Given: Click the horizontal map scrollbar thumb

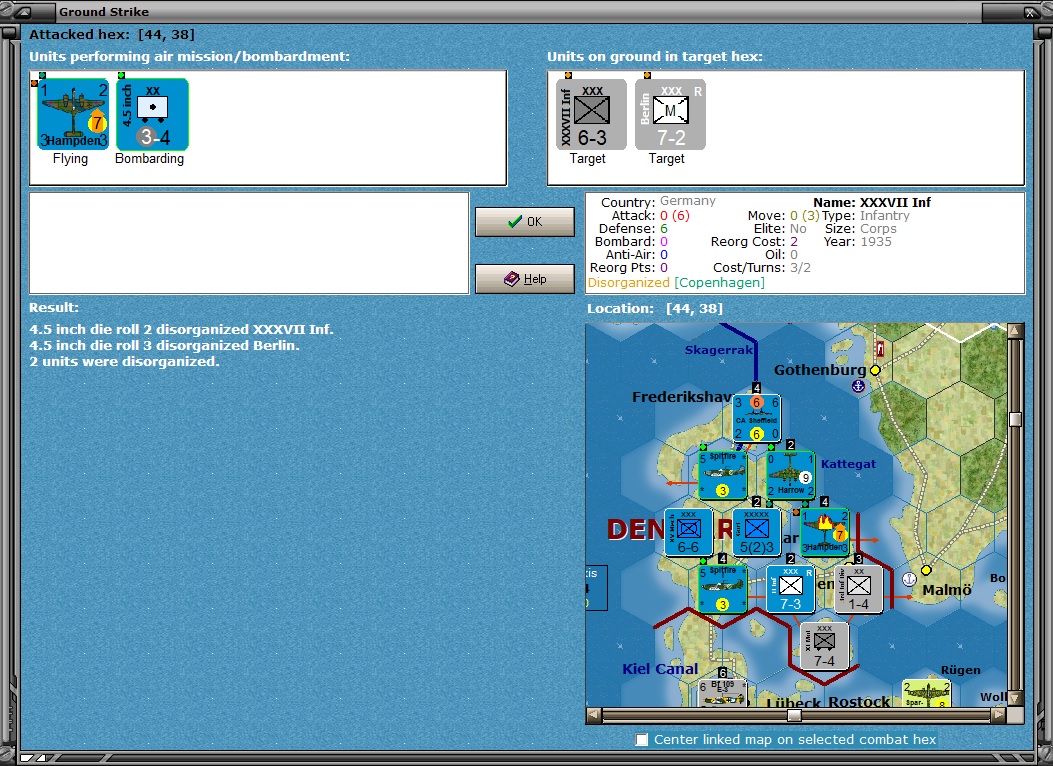Looking at the screenshot, I should (794, 715).
